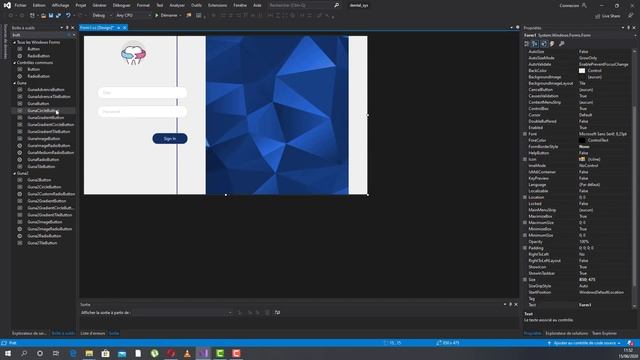Click the Windows Start button

pyautogui.click(x=8, y=353)
